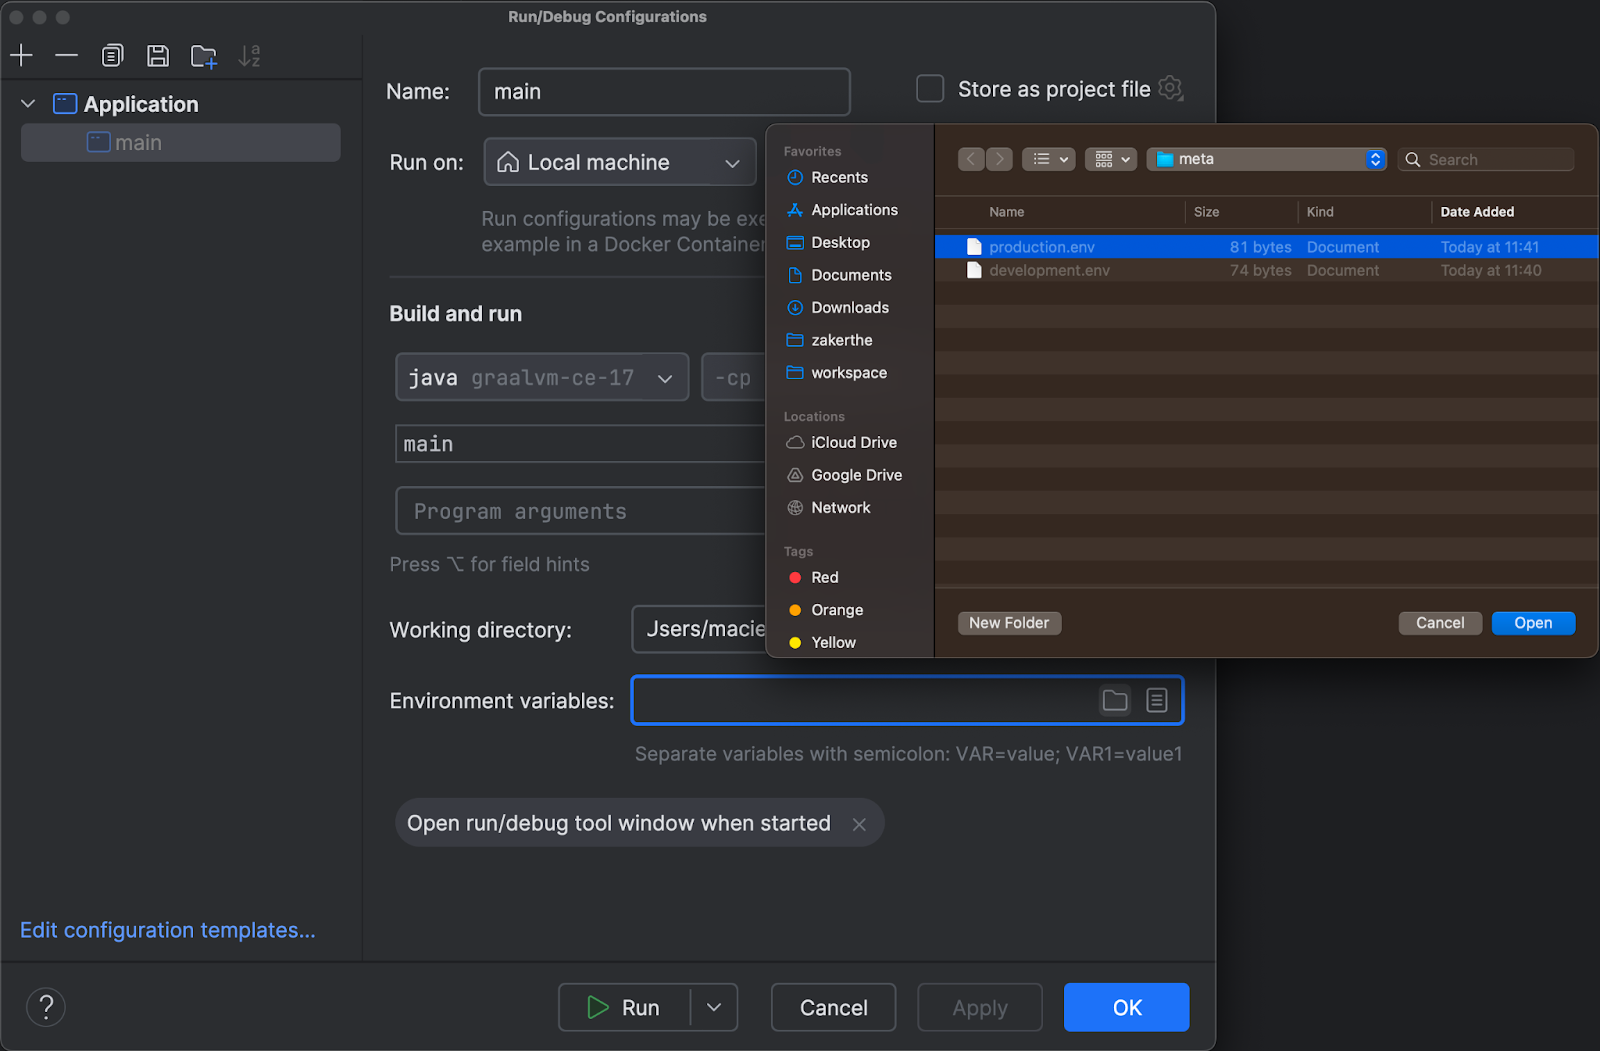Focus the Name input field
Viewport: 1600px width, 1051px height.
(664, 92)
